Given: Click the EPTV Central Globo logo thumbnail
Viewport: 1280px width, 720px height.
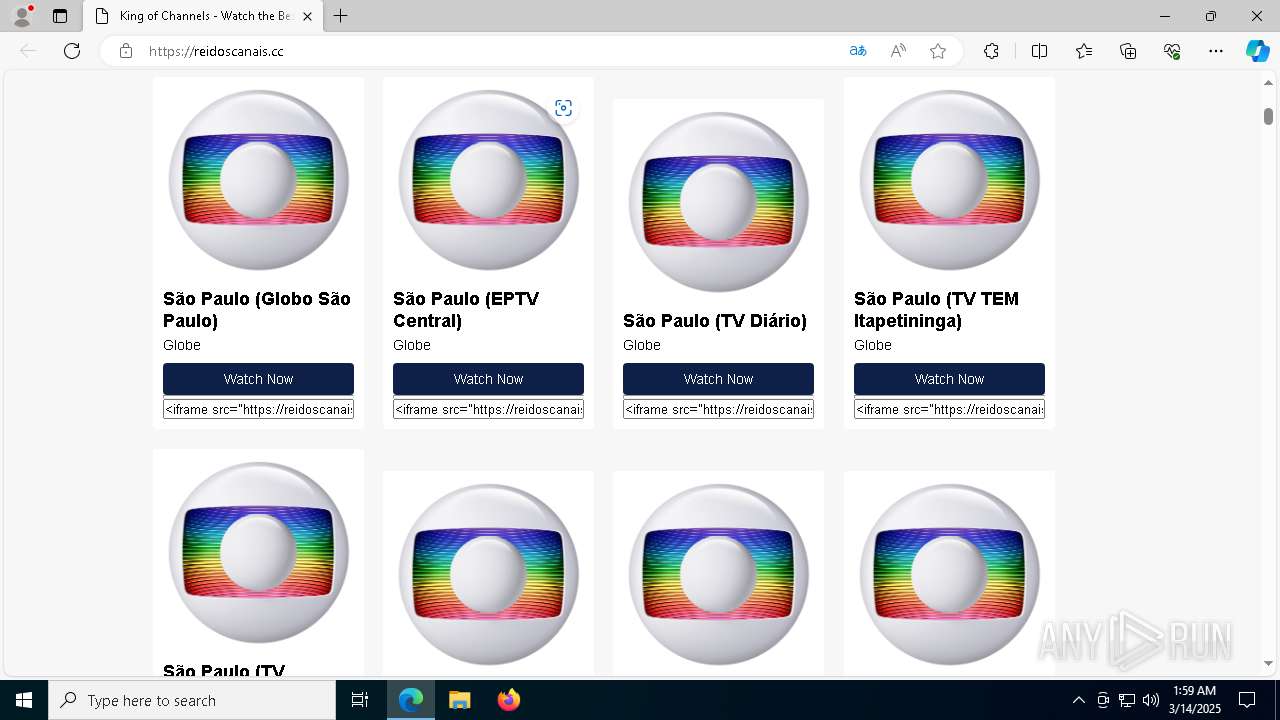Looking at the screenshot, I should click(488, 180).
